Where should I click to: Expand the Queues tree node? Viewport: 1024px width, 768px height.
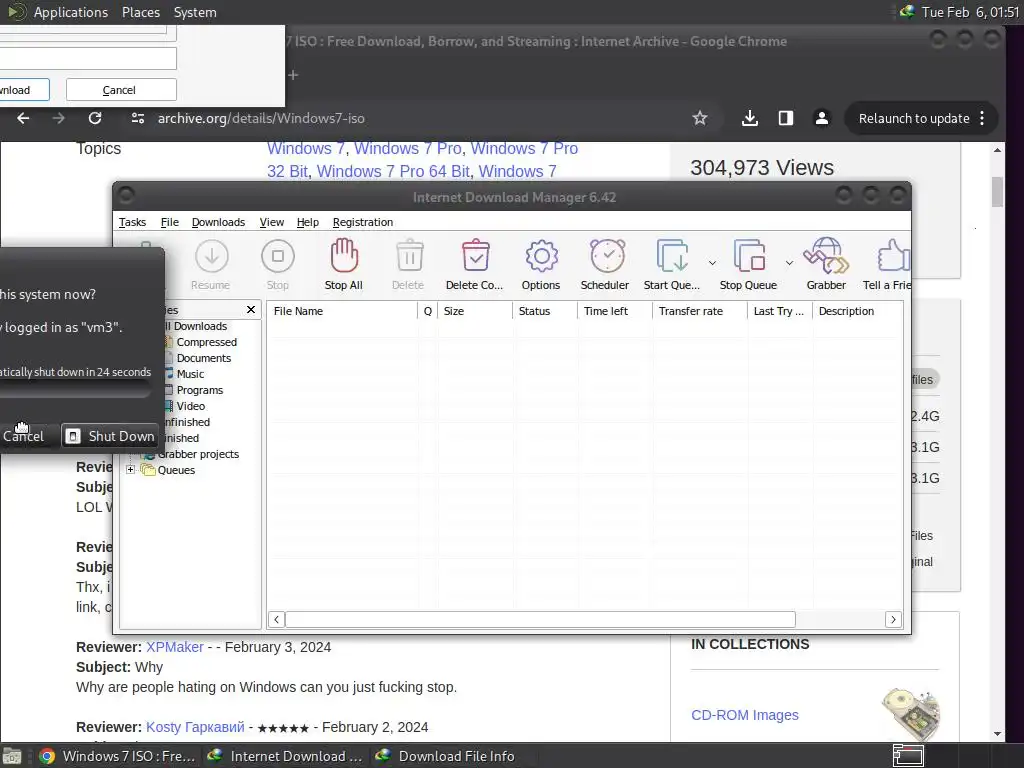(x=130, y=470)
